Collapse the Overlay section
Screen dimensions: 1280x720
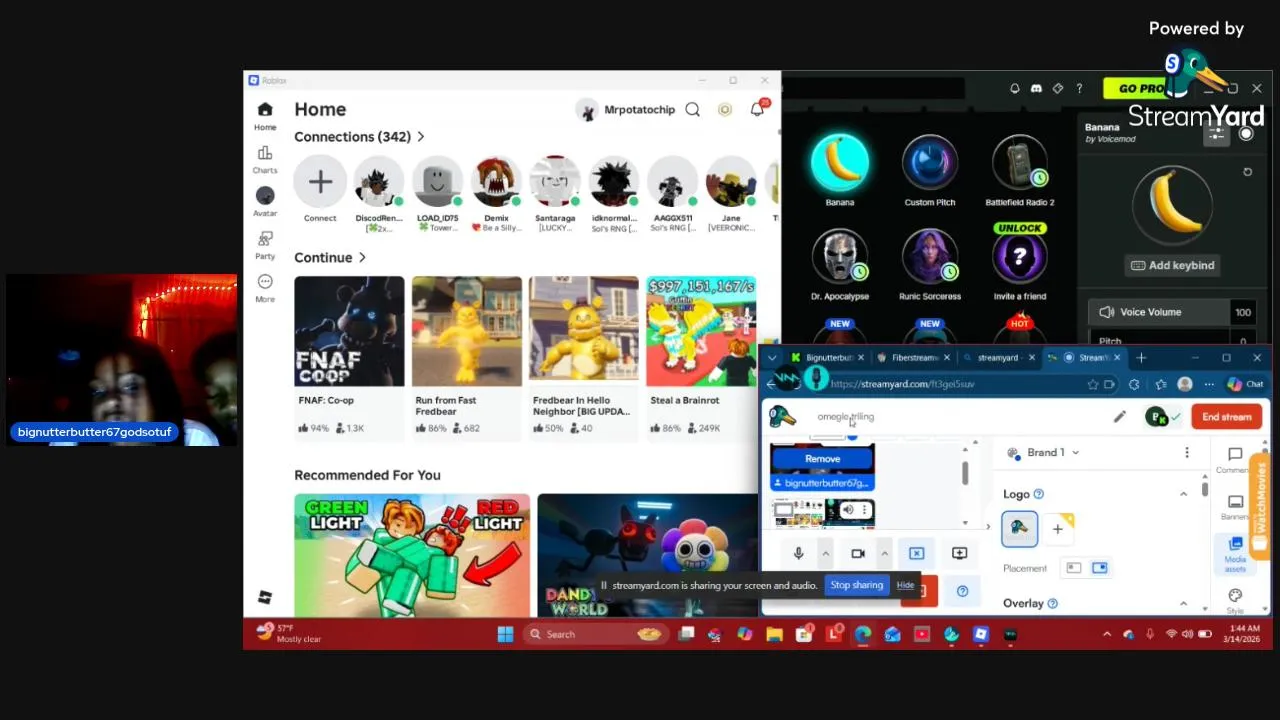1183,603
